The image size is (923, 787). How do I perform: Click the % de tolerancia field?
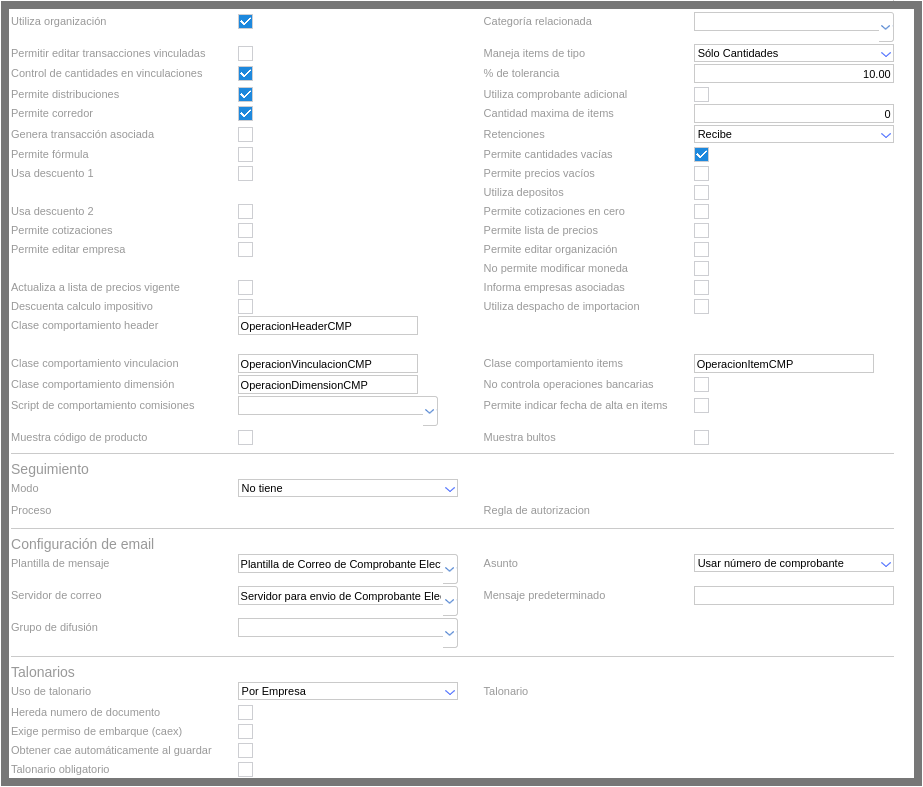pos(793,73)
